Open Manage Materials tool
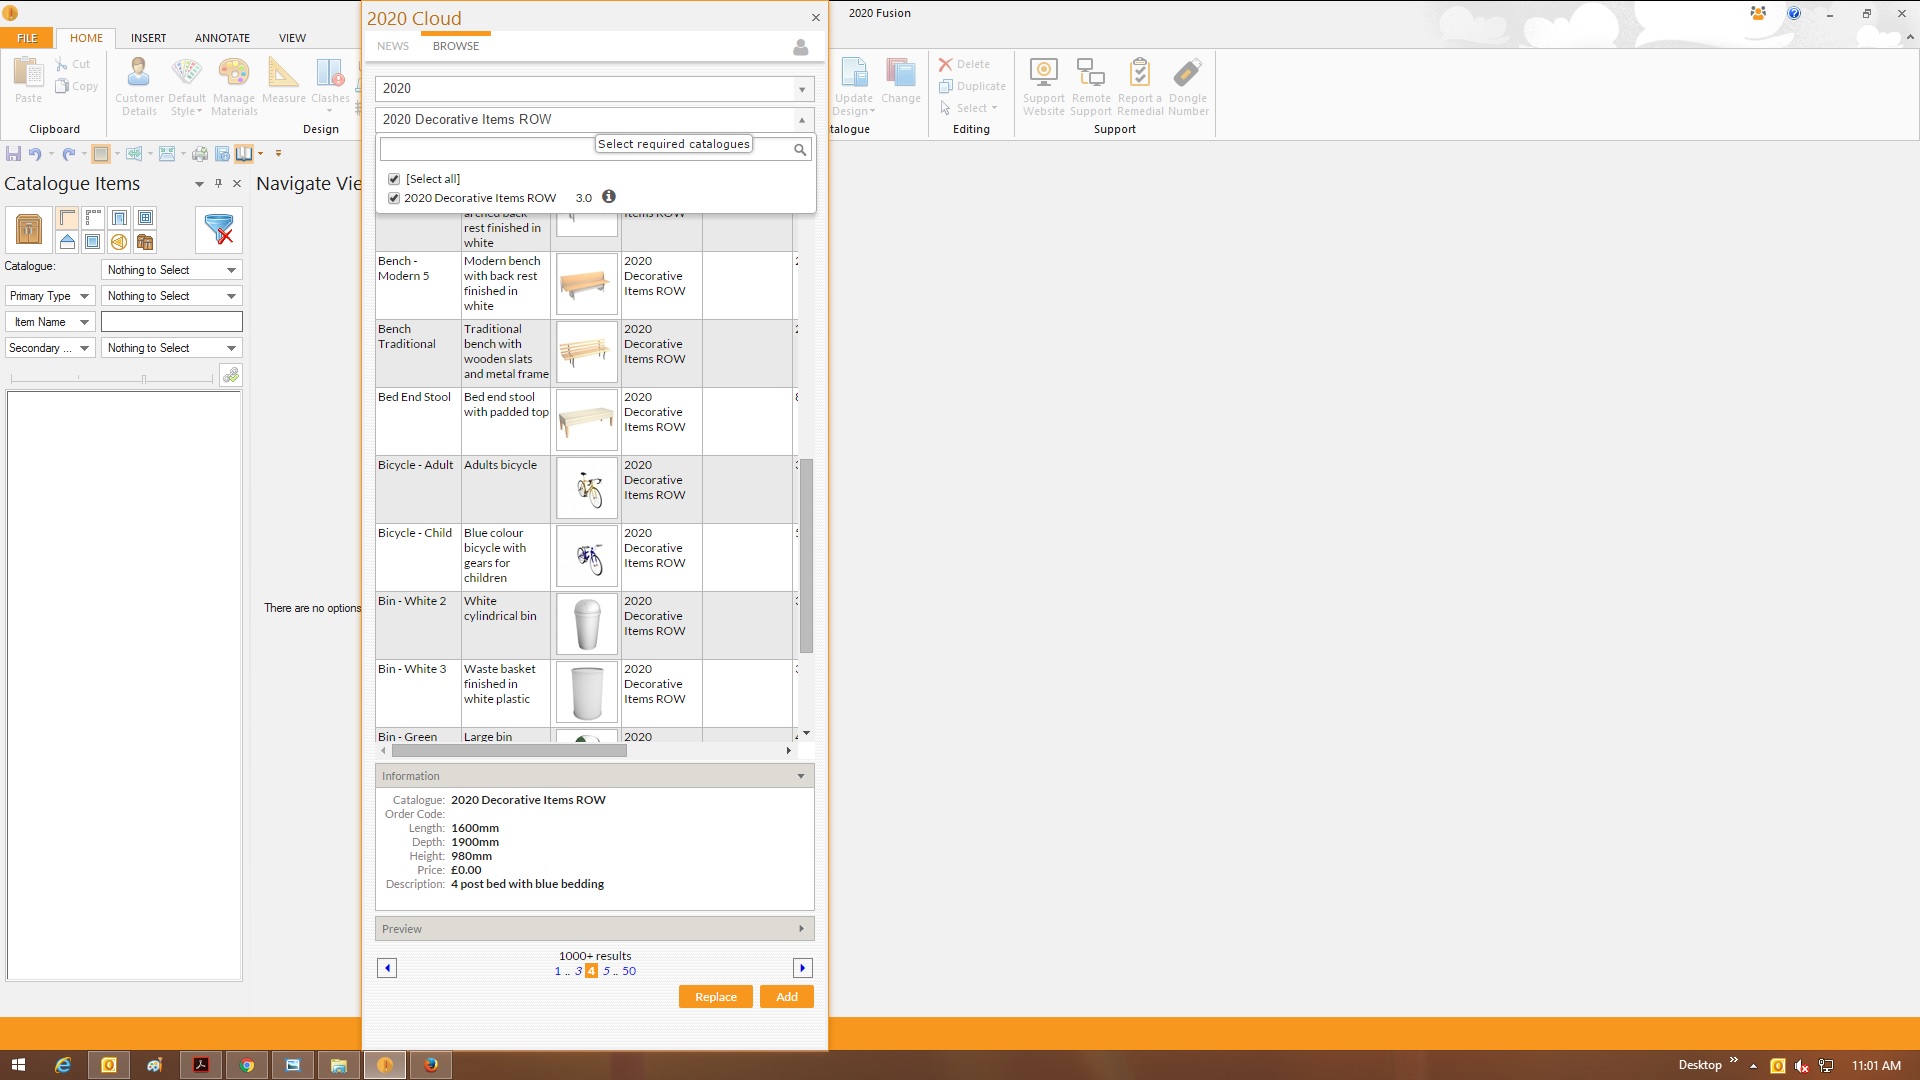 point(234,86)
